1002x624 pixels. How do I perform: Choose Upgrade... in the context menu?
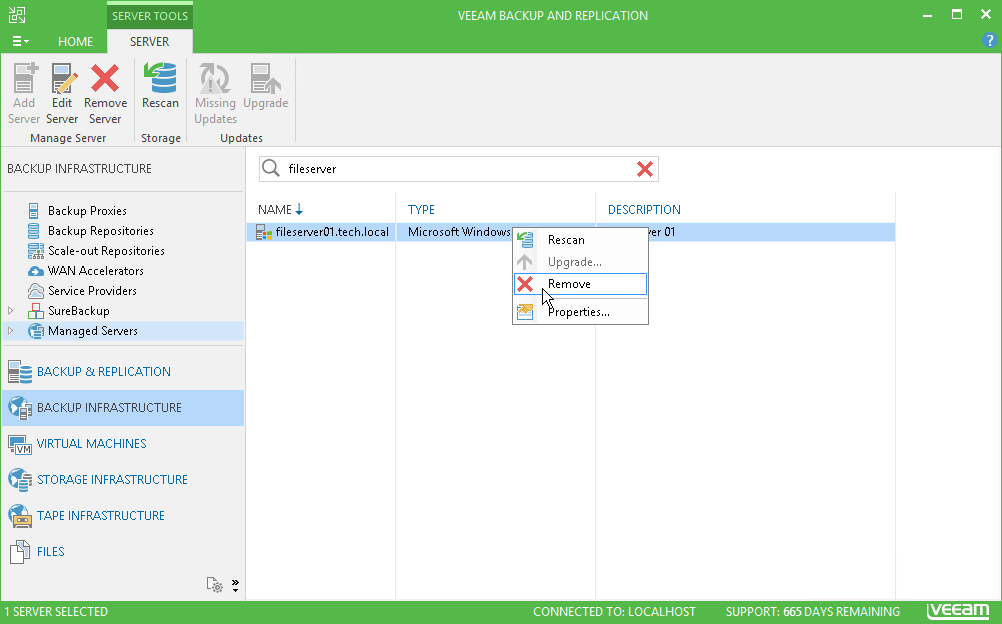coord(580,261)
